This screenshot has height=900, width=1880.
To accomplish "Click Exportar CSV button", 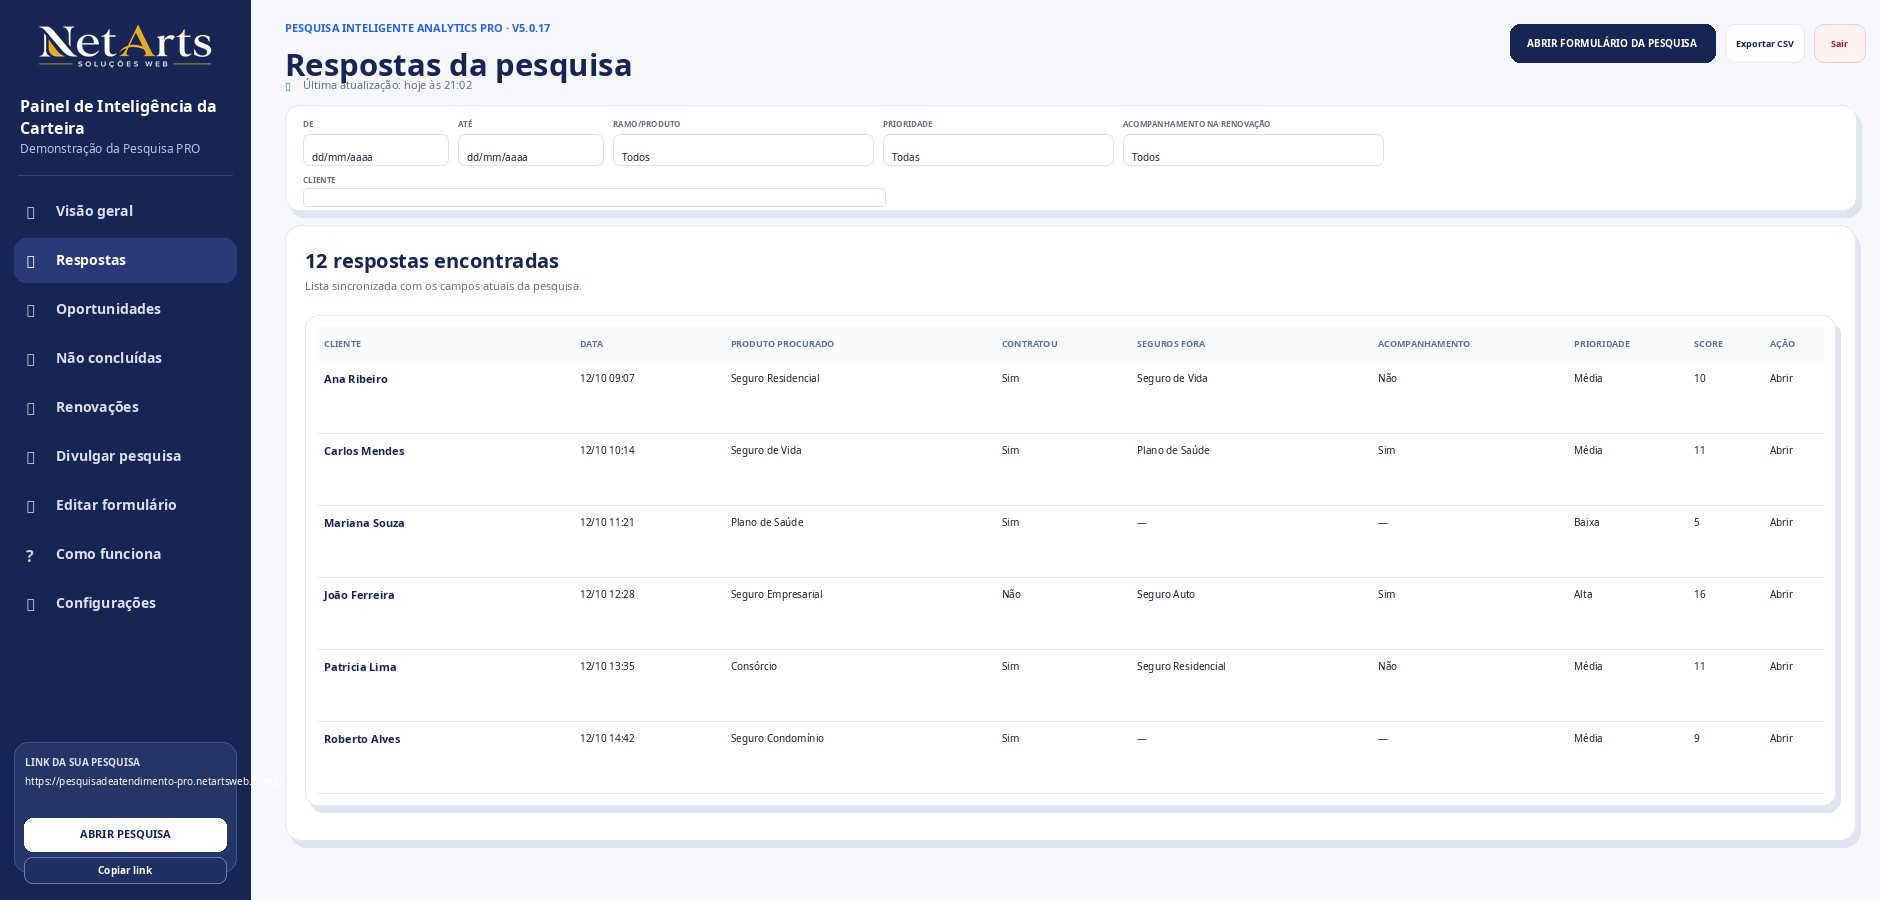I will [1764, 43].
